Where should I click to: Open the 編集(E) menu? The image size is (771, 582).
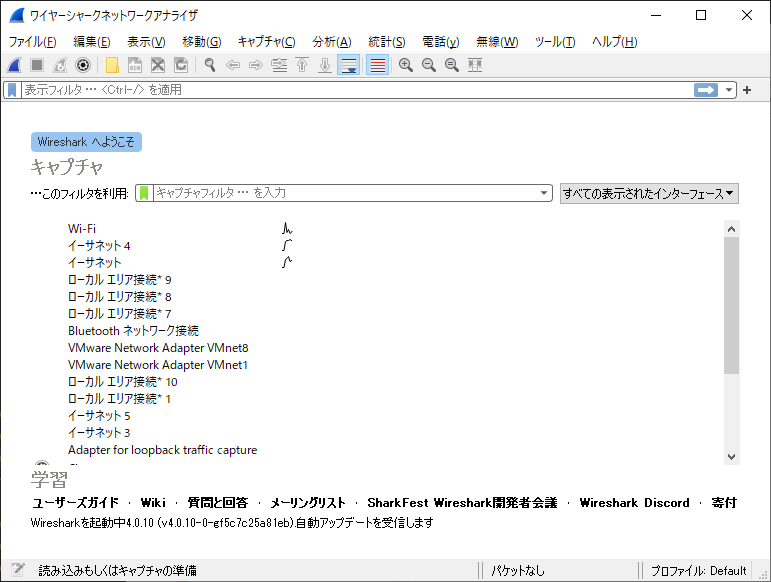tap(91, 42)
